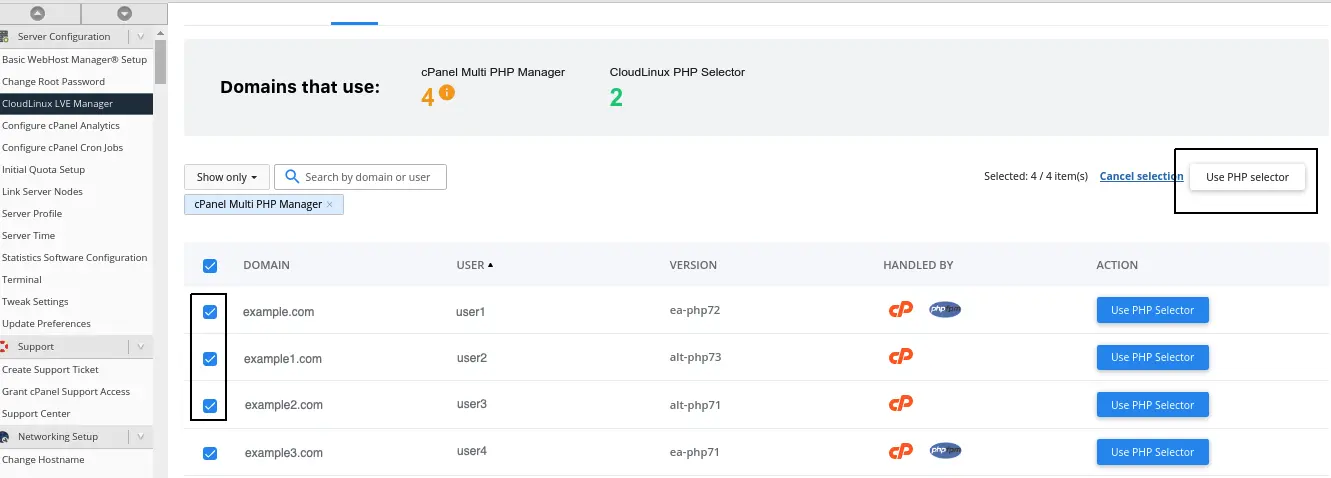Click PHP badge icon in example3.com row
1331x478 pixels.
(945, 451)
